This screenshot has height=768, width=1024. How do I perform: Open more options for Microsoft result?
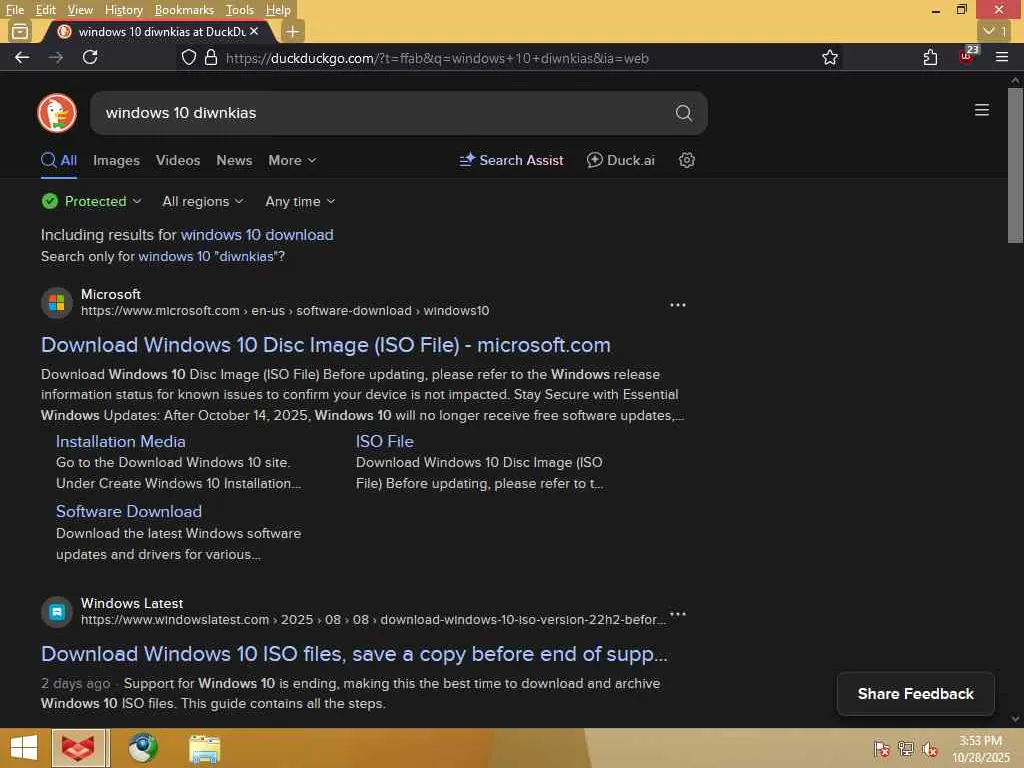pyautogui.click(x=678, y=305)
